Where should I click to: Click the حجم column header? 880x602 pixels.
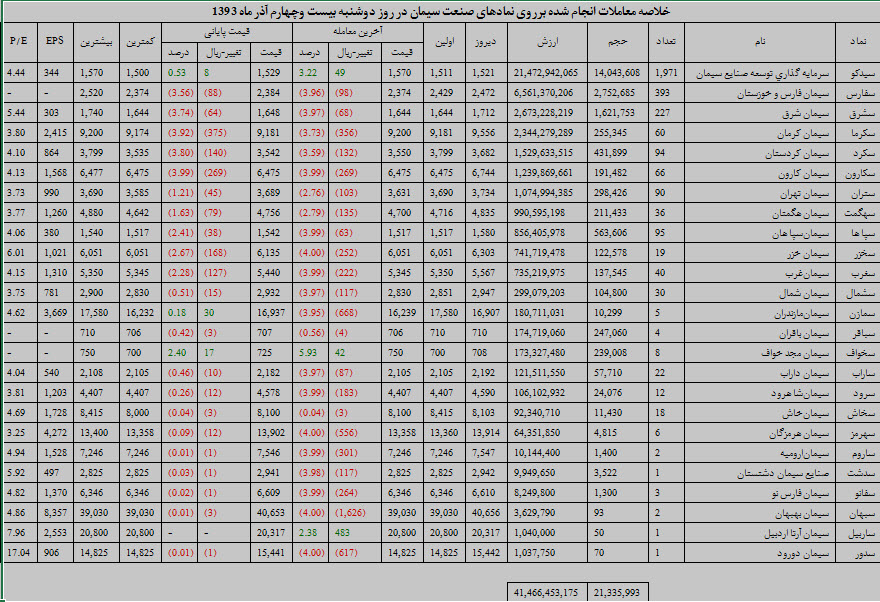click(x=617, y=42)
